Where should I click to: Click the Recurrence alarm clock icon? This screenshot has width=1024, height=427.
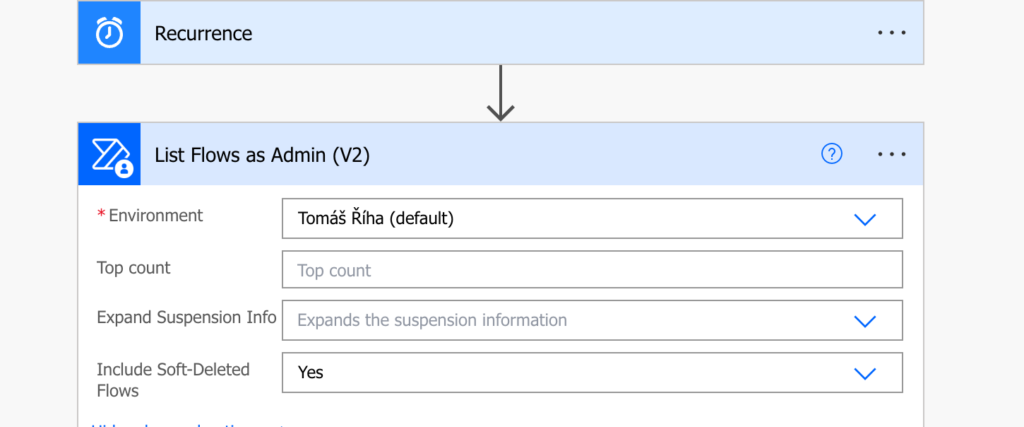[x=109, y=33]
